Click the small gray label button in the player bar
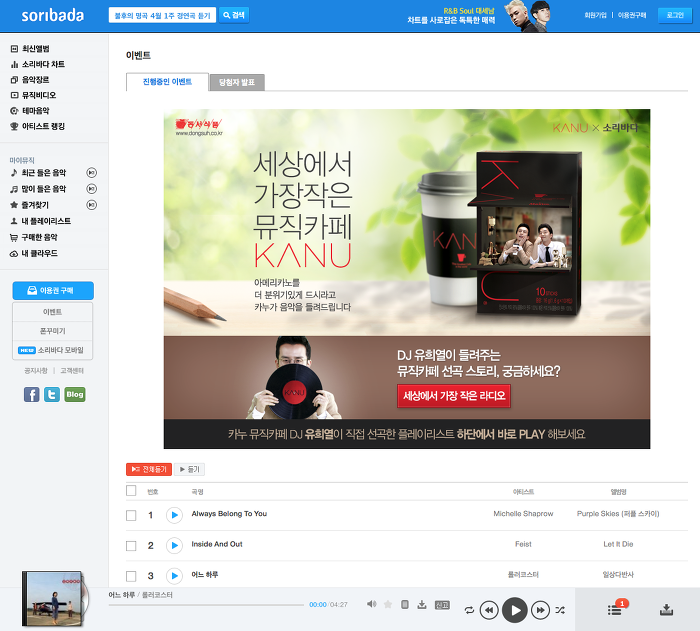The width and height of the screenshot is (700, 631). pyautogui.click(x=442, y=605)
